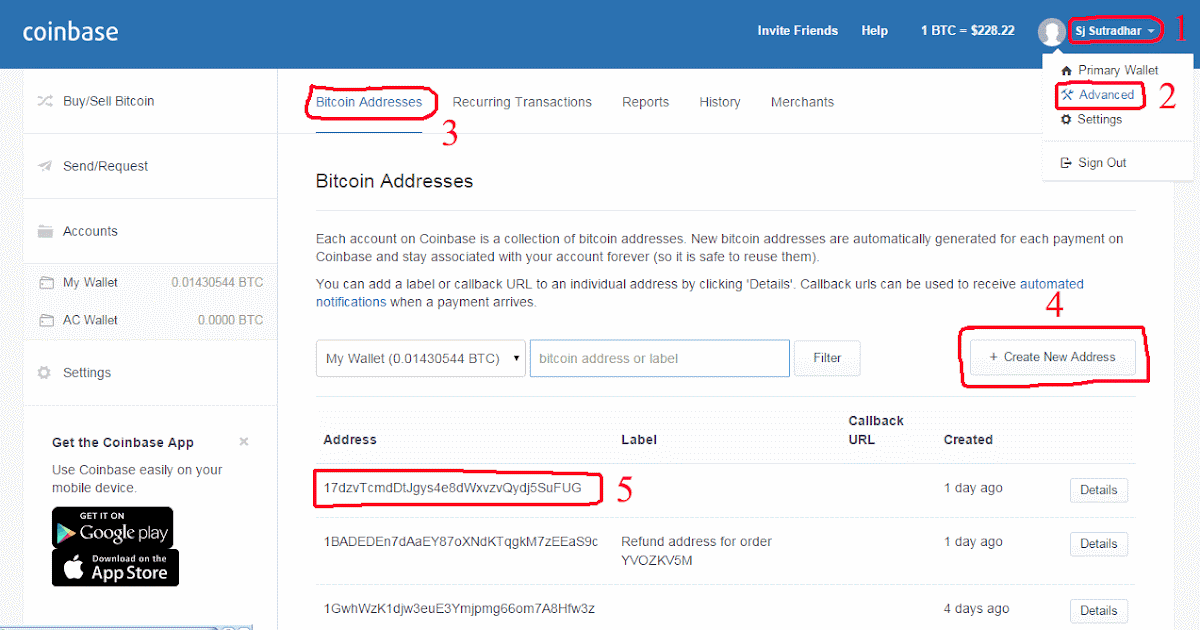This screenshot has width=1200, height=630.
Task: Open the Get it on Google Play badge
Action: click(112, 527)
